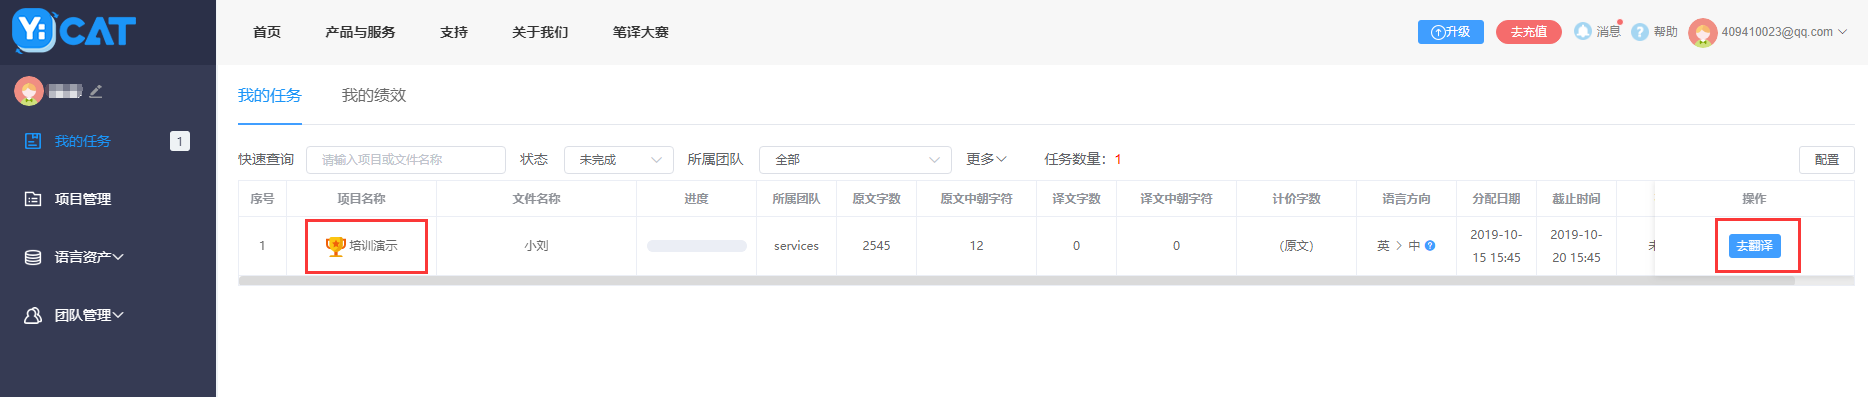
Task: Click deadline 2019-10-20 15:45
Action: 1576,246
